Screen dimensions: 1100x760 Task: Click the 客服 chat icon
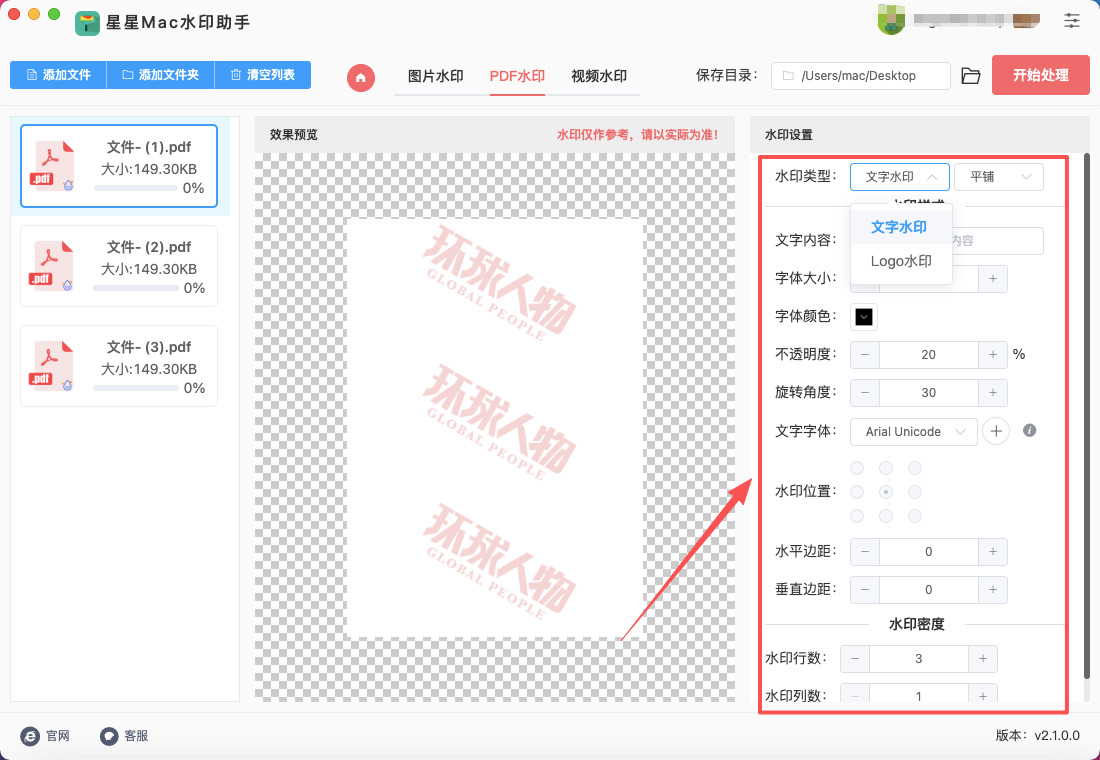click(109, 735)
